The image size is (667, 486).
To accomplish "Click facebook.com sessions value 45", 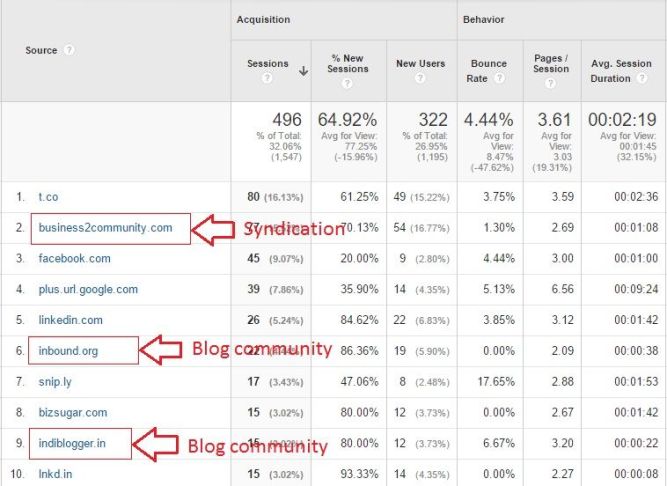I will pyautogui.click(x=253, y=258).
